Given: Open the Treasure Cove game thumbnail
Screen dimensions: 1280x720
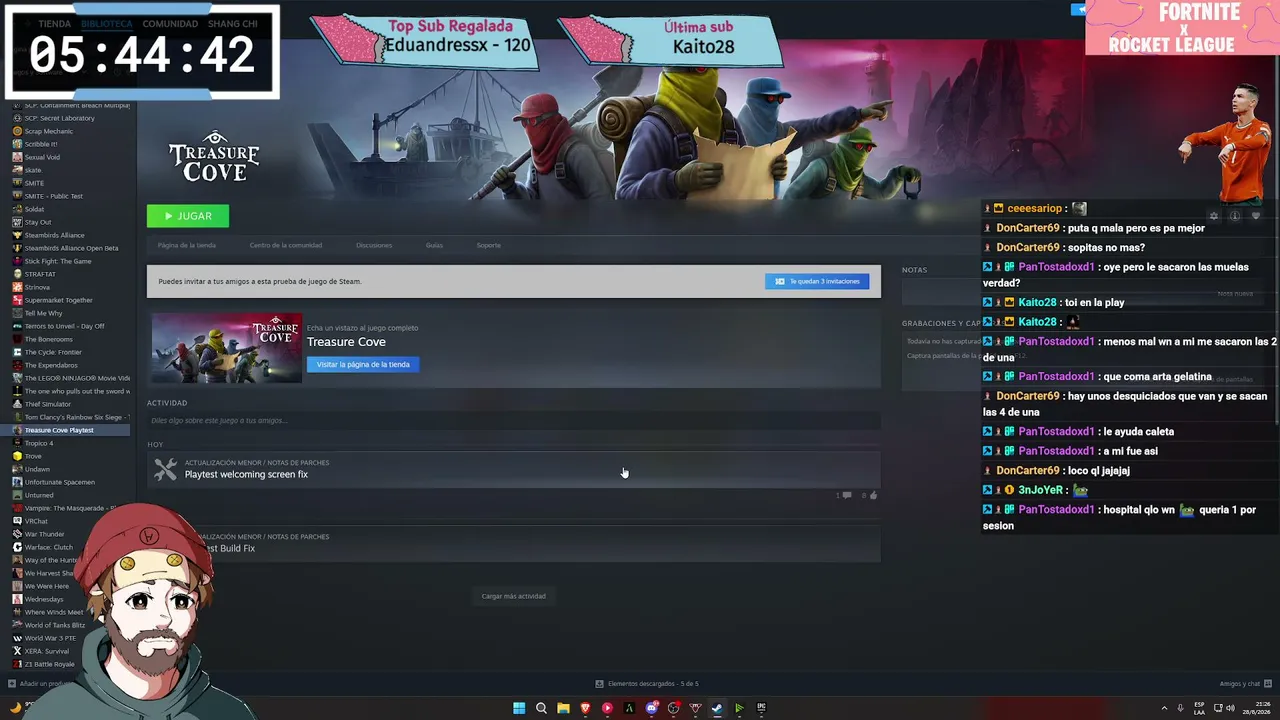Looking at the screenshot, I should pyautogui.click(x=226, y=348).
